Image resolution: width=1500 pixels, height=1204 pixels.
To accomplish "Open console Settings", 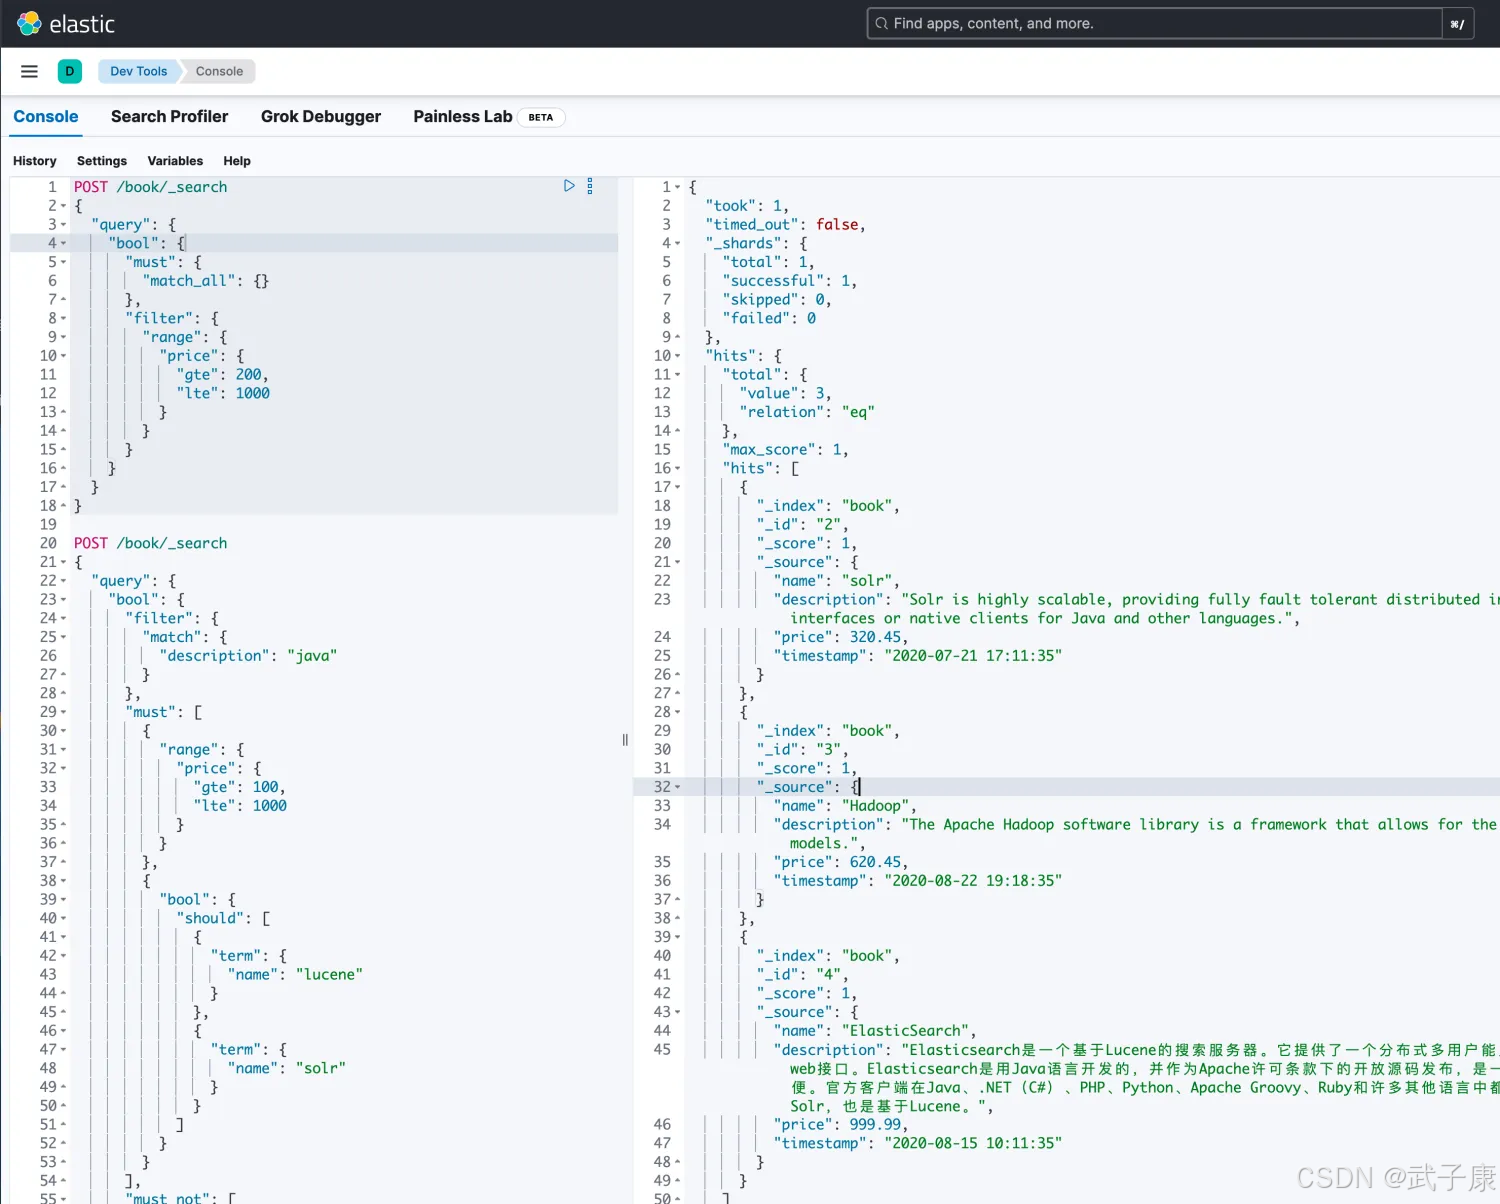I will click(x=102, y=161).
